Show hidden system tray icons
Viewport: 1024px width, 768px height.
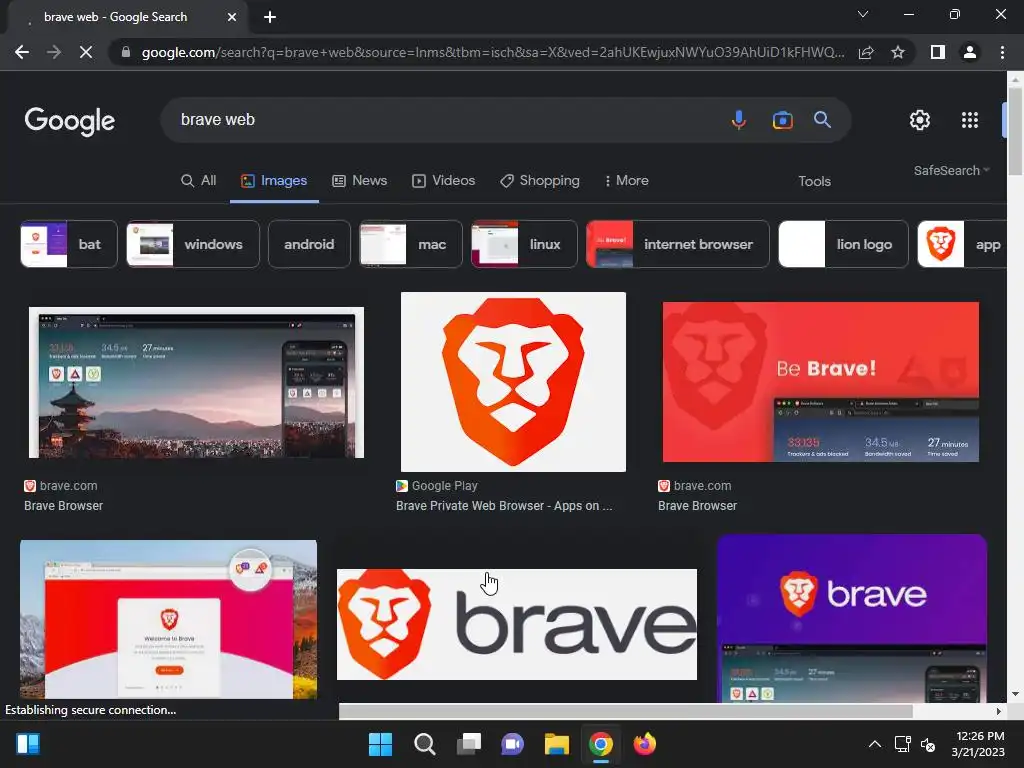pos(874,744)
